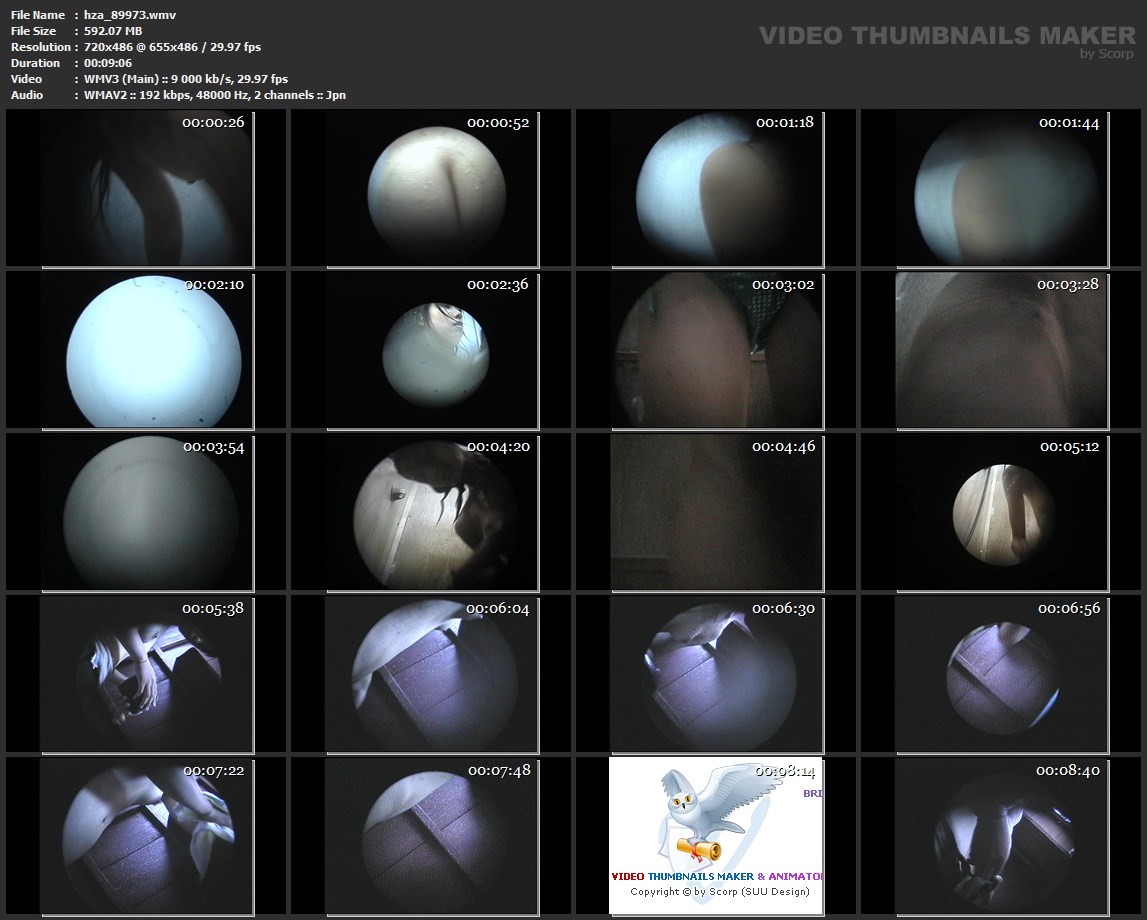
Task: Click the thumbnail stamped 00:05:38
Action: (146, 674)
